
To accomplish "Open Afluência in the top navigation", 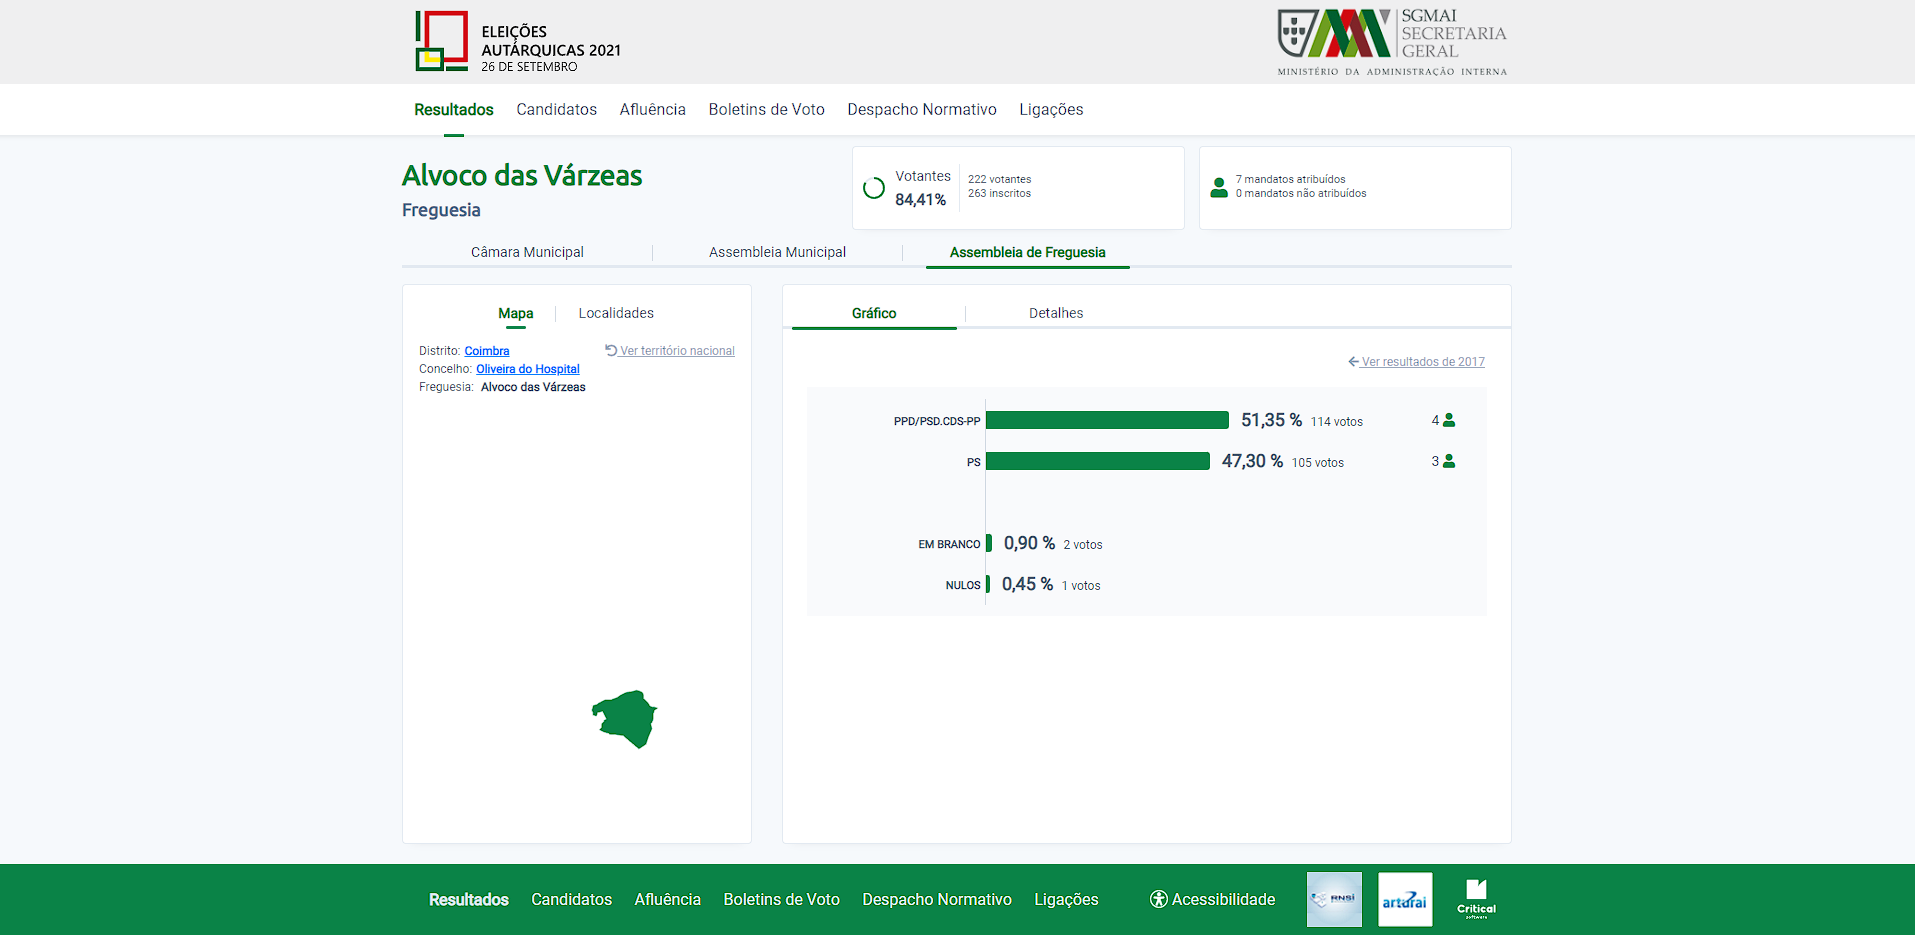I will point(652,110).
